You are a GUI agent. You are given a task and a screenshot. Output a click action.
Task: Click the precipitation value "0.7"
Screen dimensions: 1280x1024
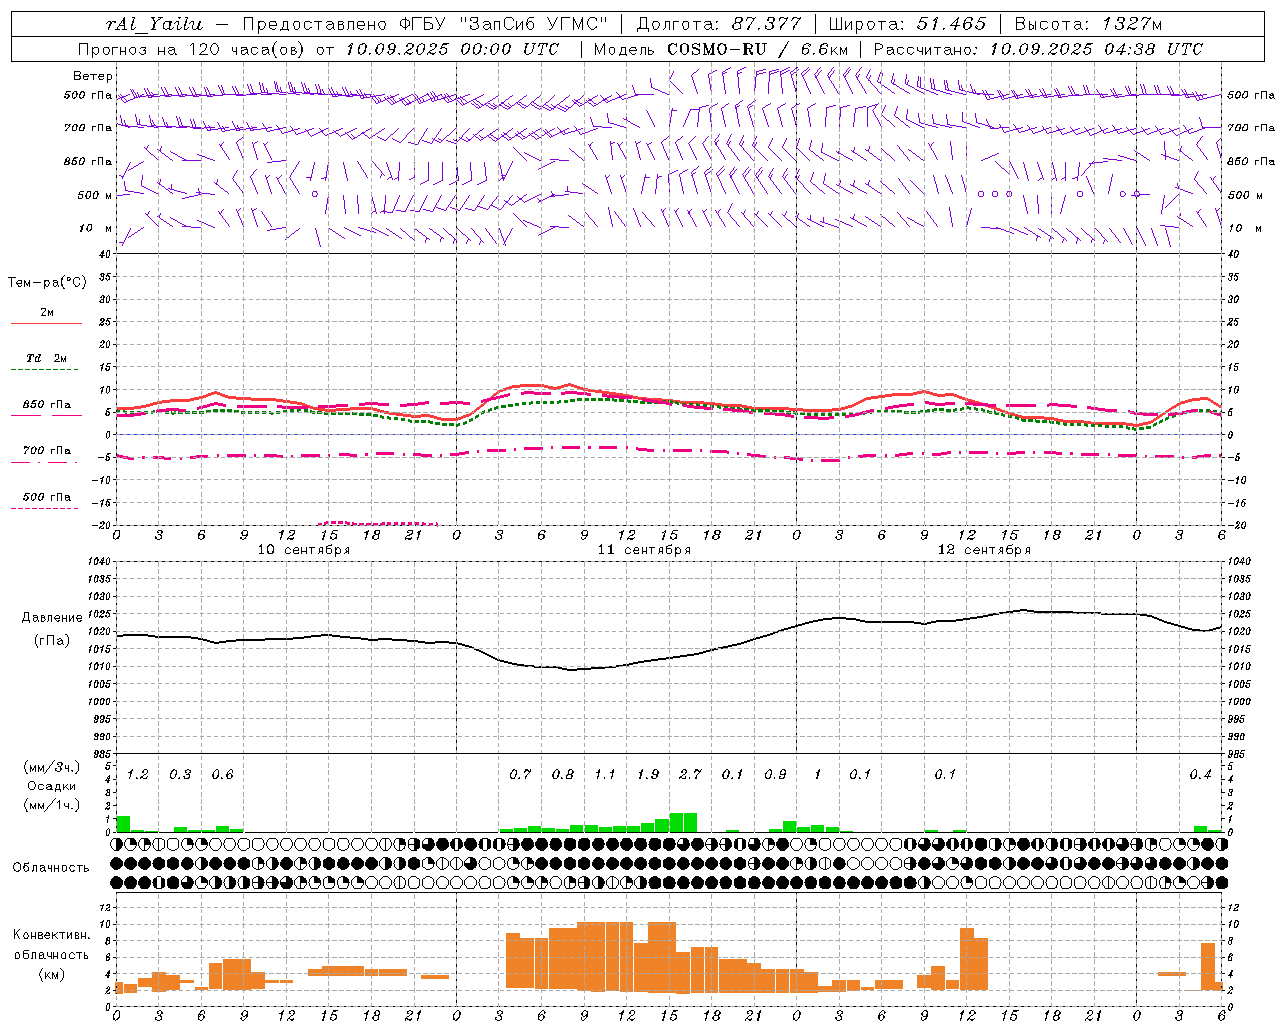520,775
